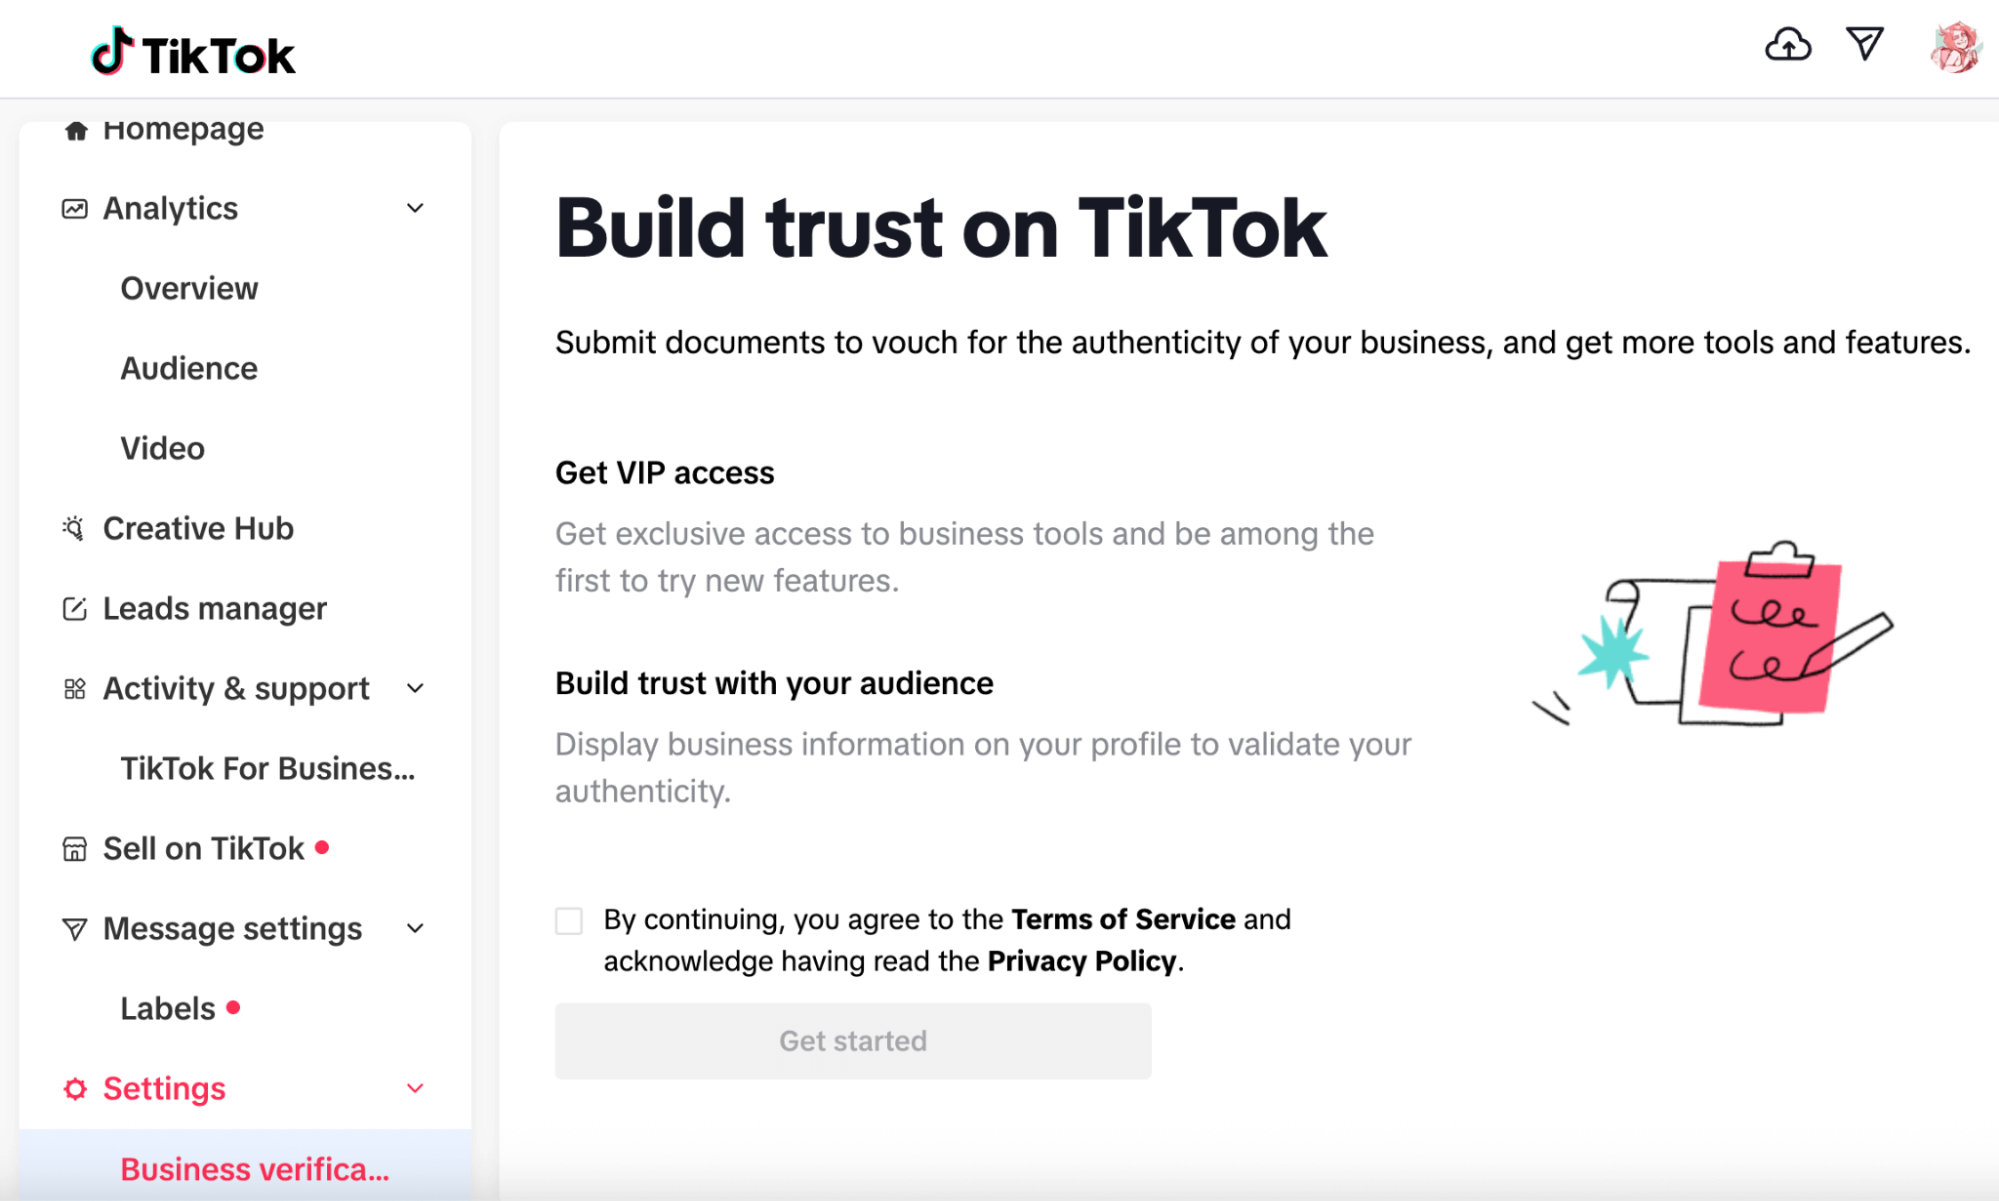Switch to the Video analytics page

coord(162,448)
